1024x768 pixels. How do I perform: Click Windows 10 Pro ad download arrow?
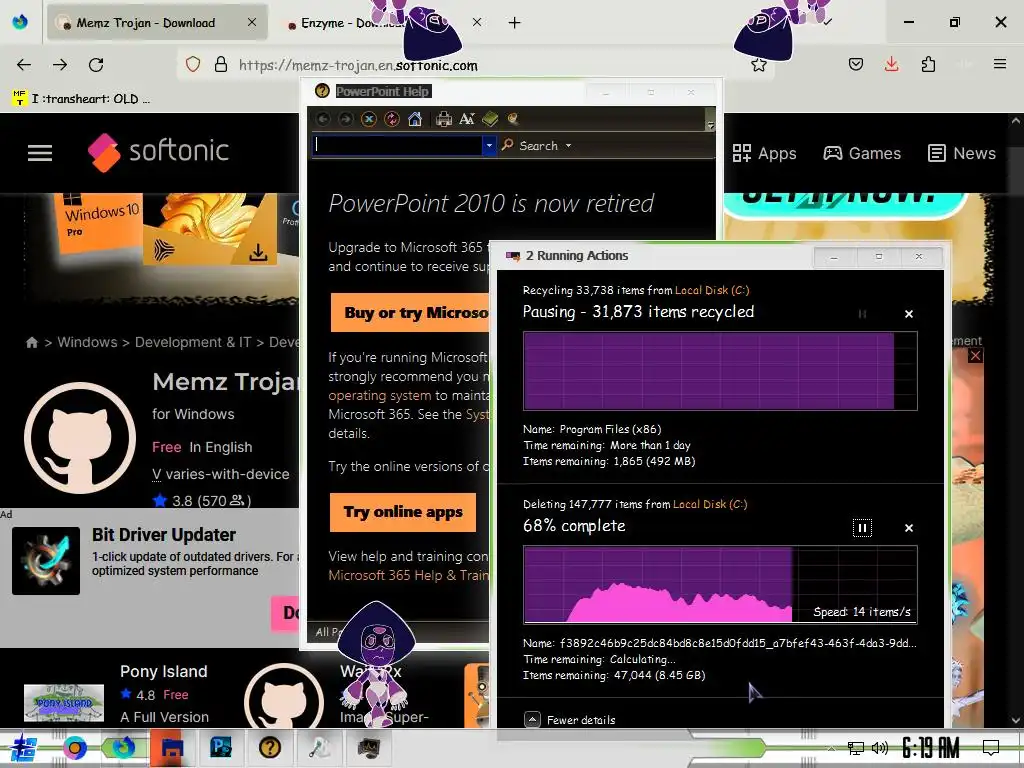(258, 253)
